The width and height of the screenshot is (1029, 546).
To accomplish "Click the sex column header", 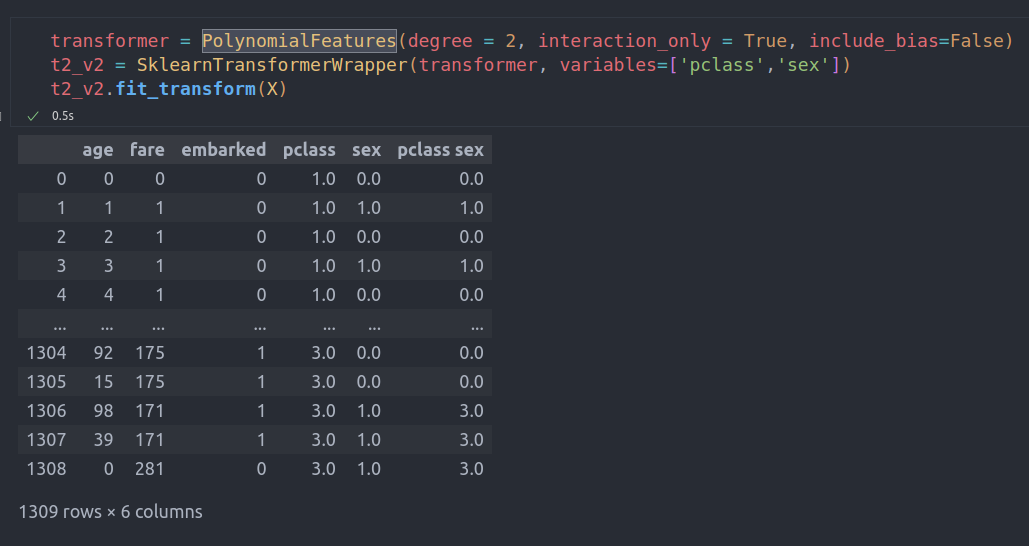I will pos(366,150).
